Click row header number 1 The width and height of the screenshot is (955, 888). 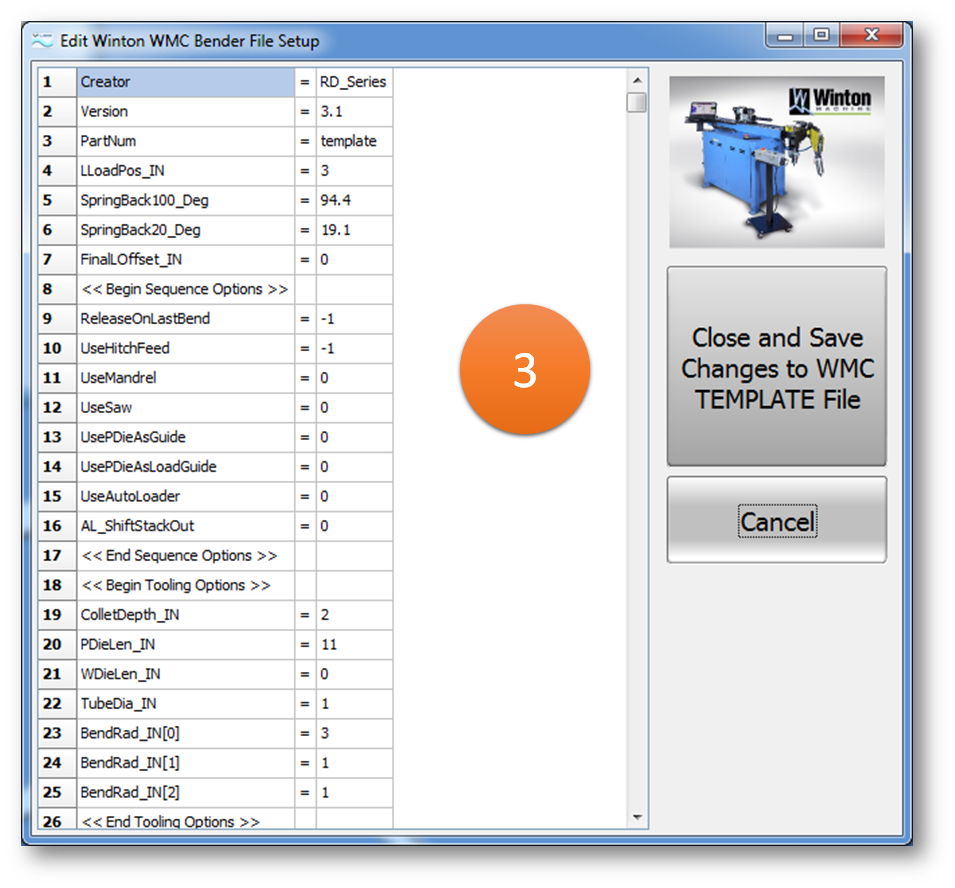tap(57, 82)
